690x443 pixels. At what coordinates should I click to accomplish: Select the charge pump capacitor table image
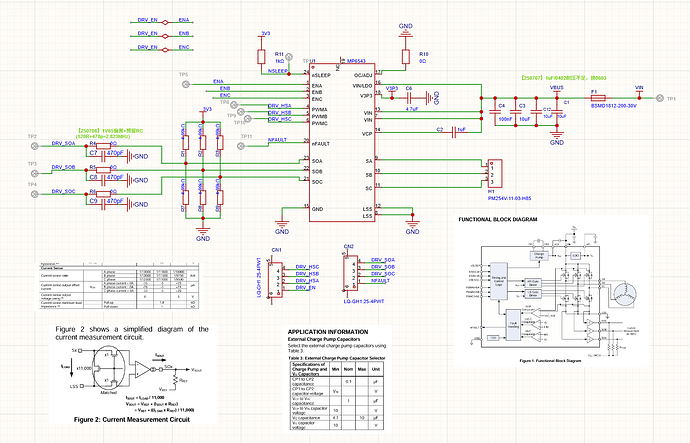coord(337,379)
